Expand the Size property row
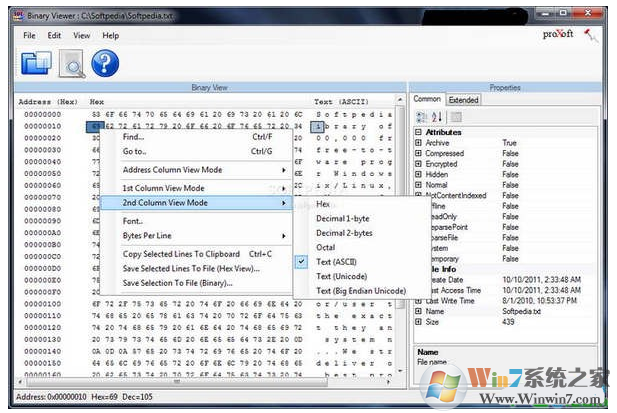 point(418,322)
